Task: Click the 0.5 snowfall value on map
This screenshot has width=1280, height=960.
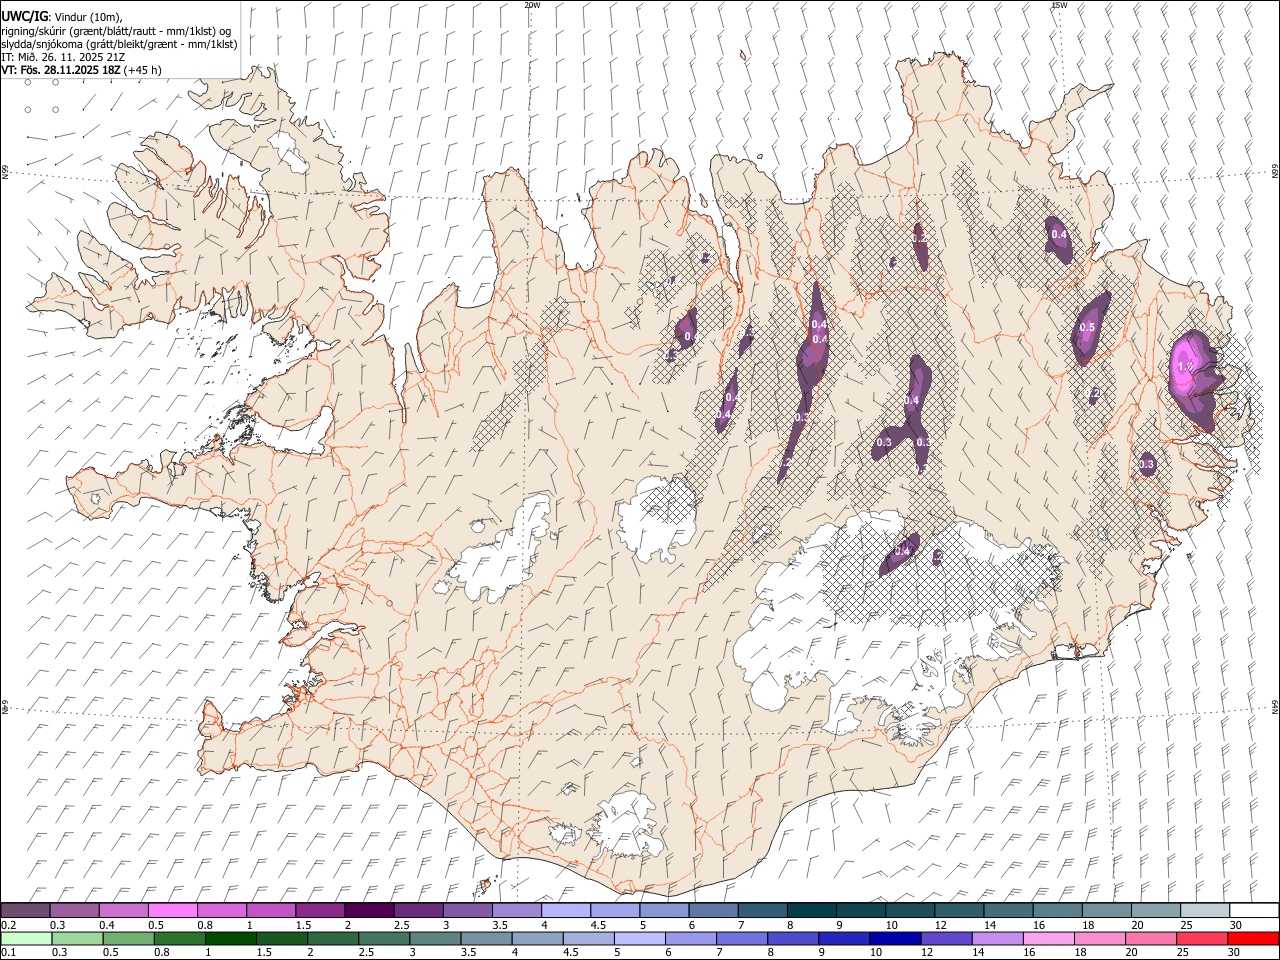Action: (1088, 327)
